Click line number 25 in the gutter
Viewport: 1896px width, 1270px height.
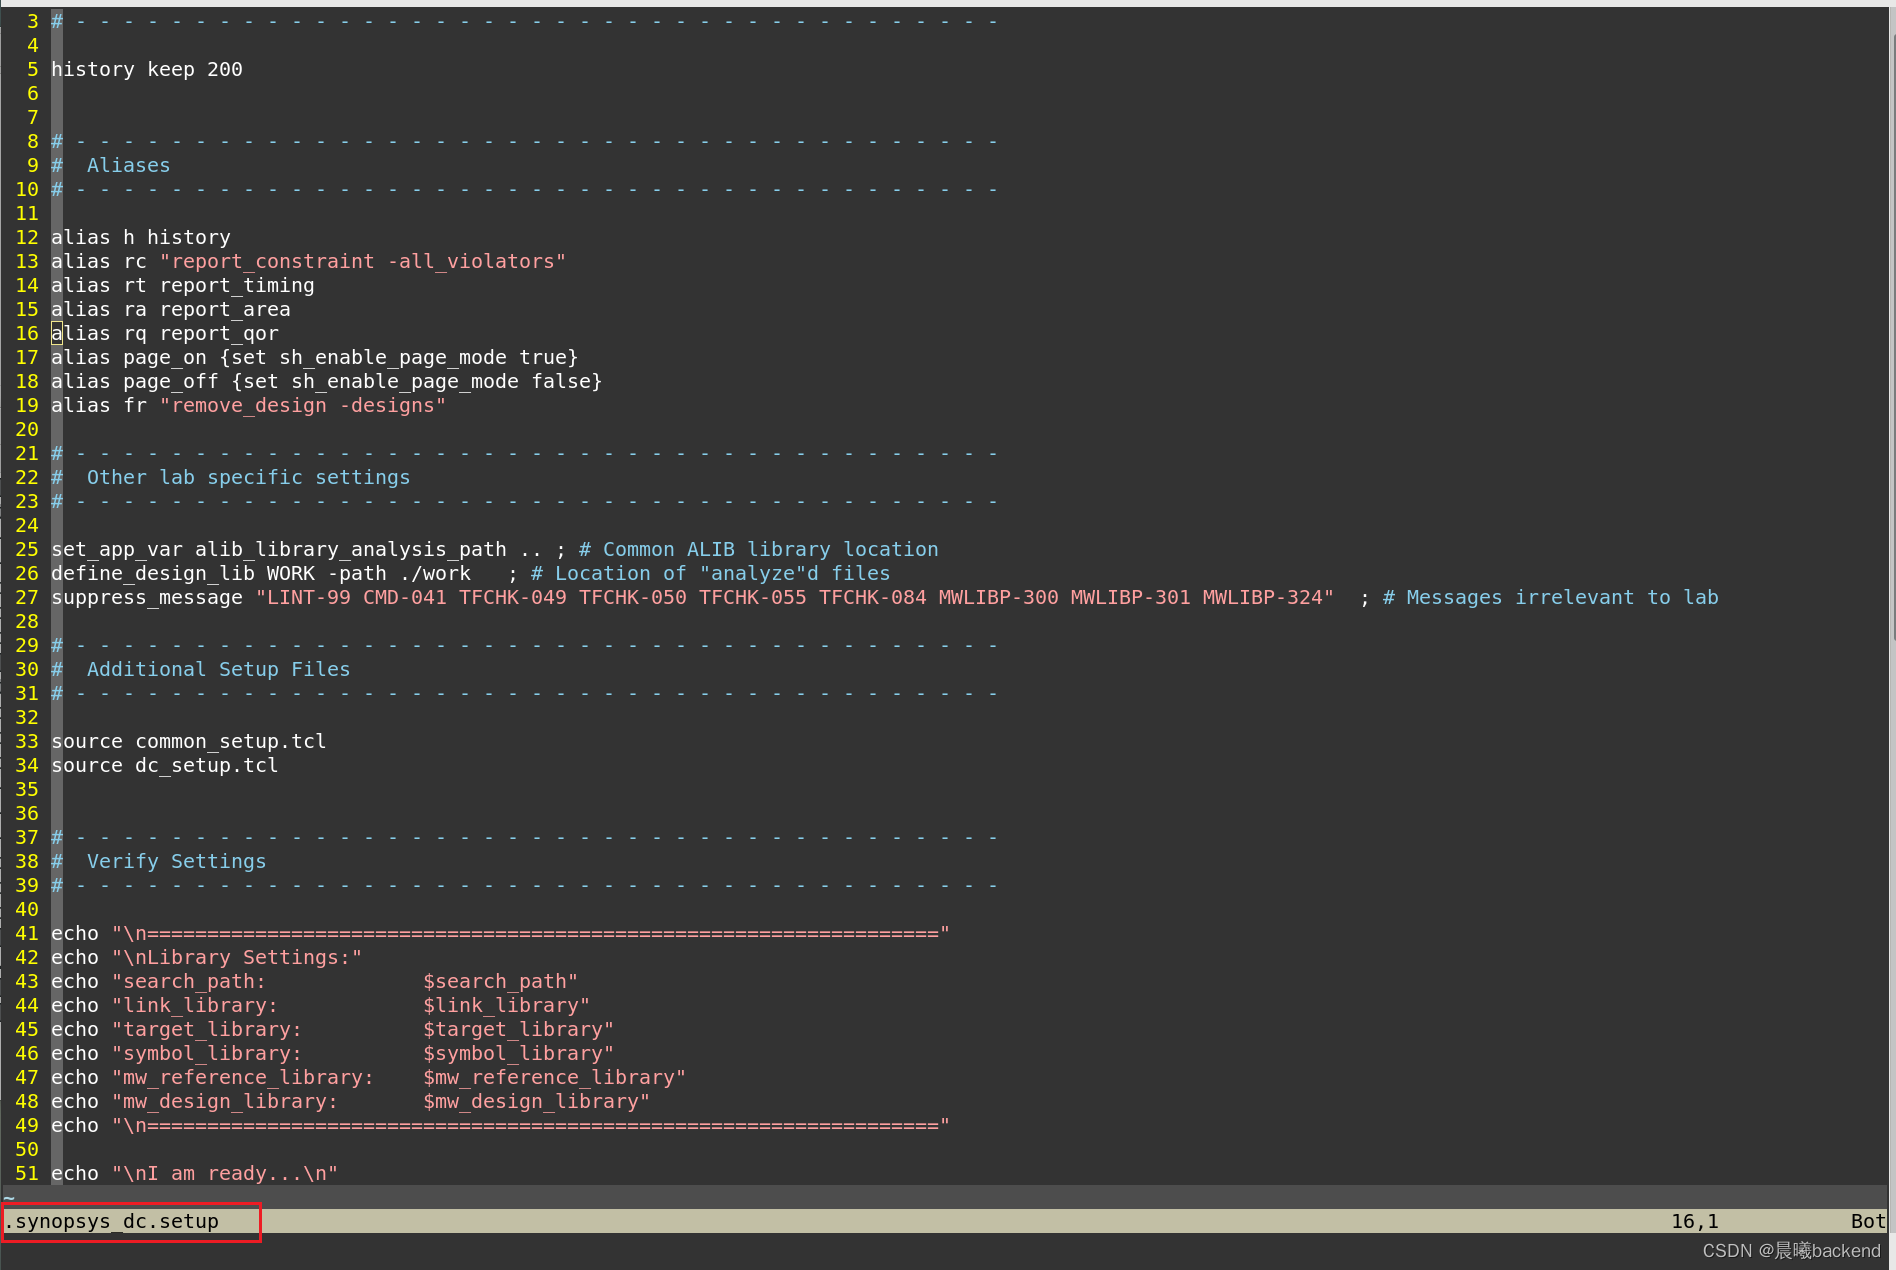coord(26,549)
